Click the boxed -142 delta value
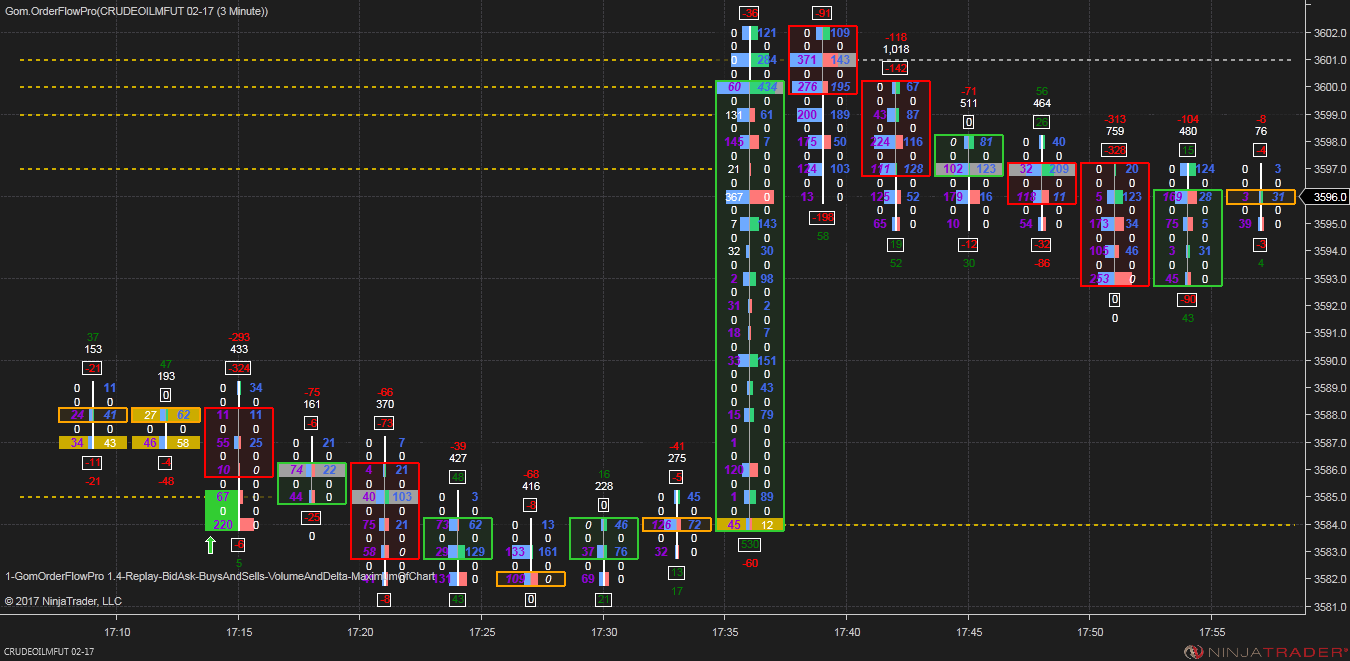Screen dimensions: 1350x661 (x=896, y=68)
